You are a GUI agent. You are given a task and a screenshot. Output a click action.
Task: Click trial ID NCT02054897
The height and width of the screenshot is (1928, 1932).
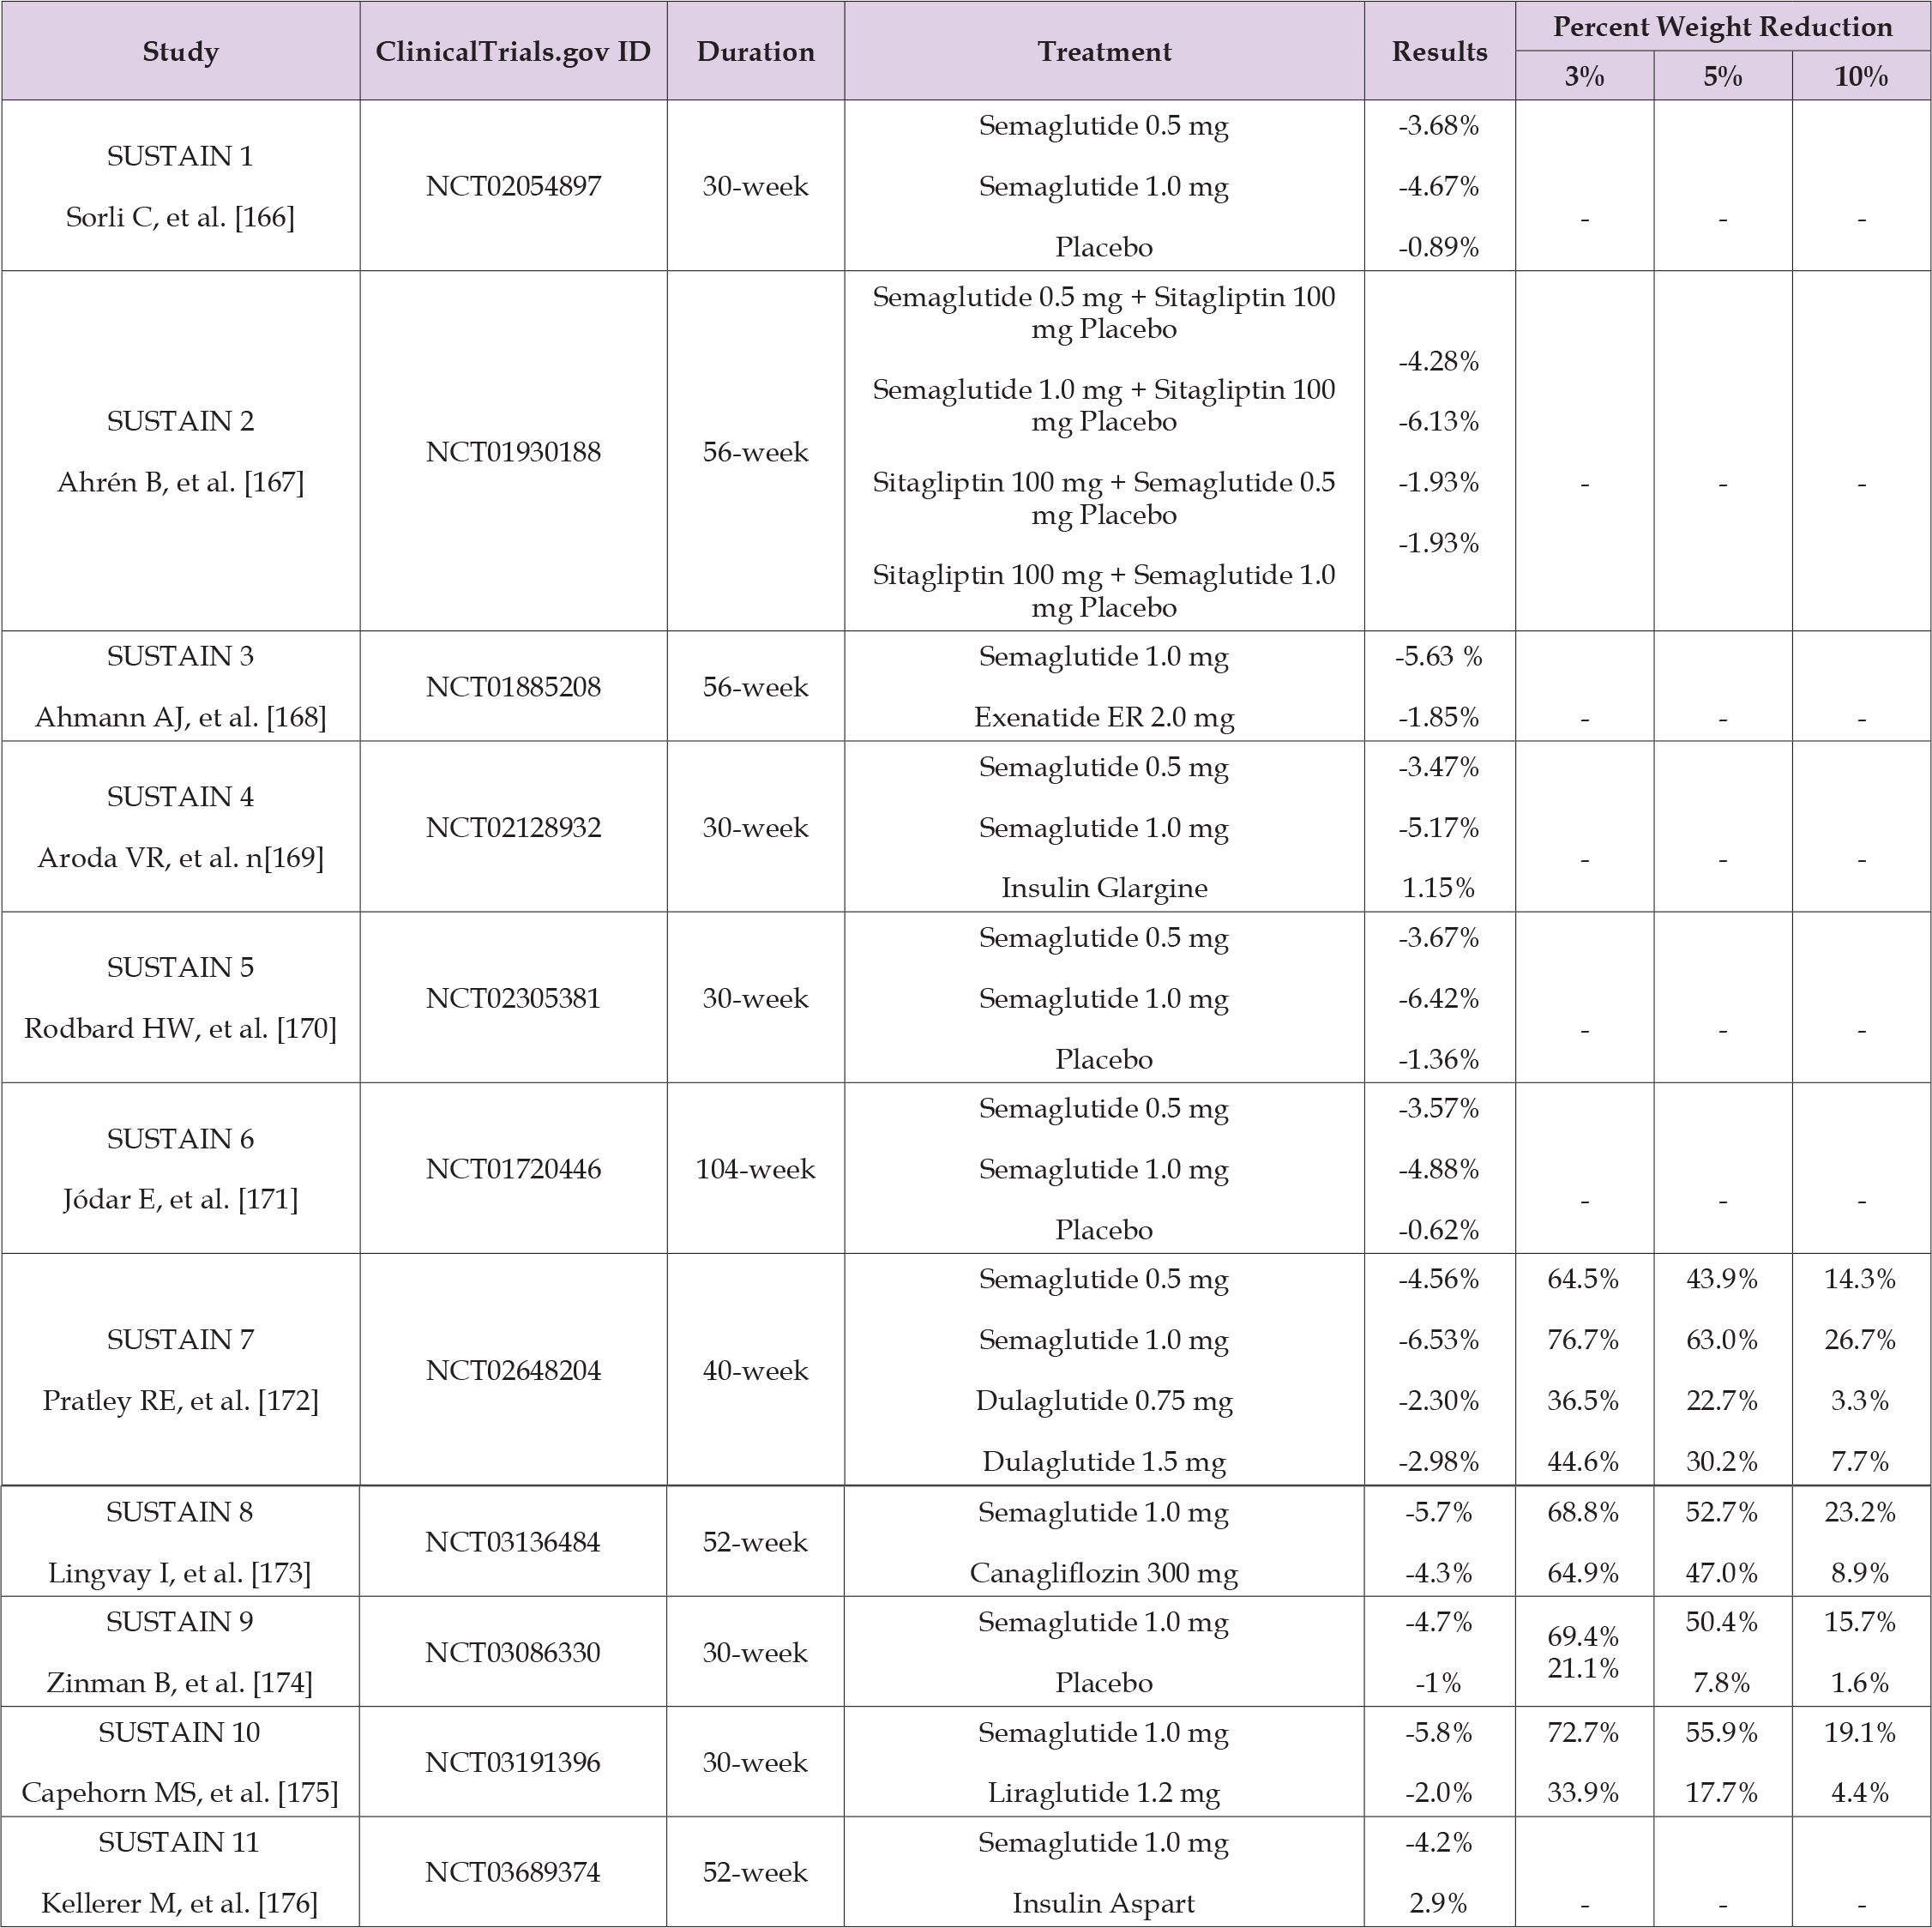(513, 187)
